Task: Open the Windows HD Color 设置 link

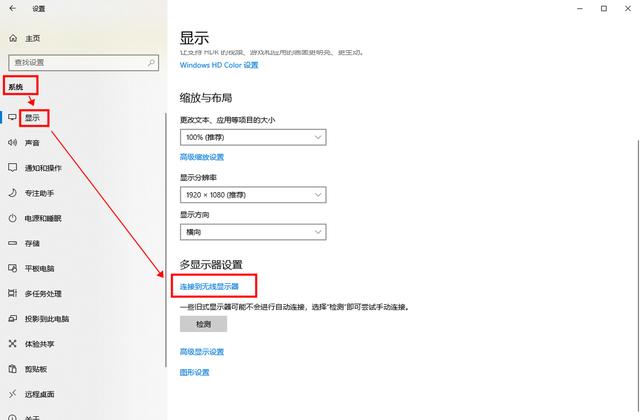Action: [218, 65]
